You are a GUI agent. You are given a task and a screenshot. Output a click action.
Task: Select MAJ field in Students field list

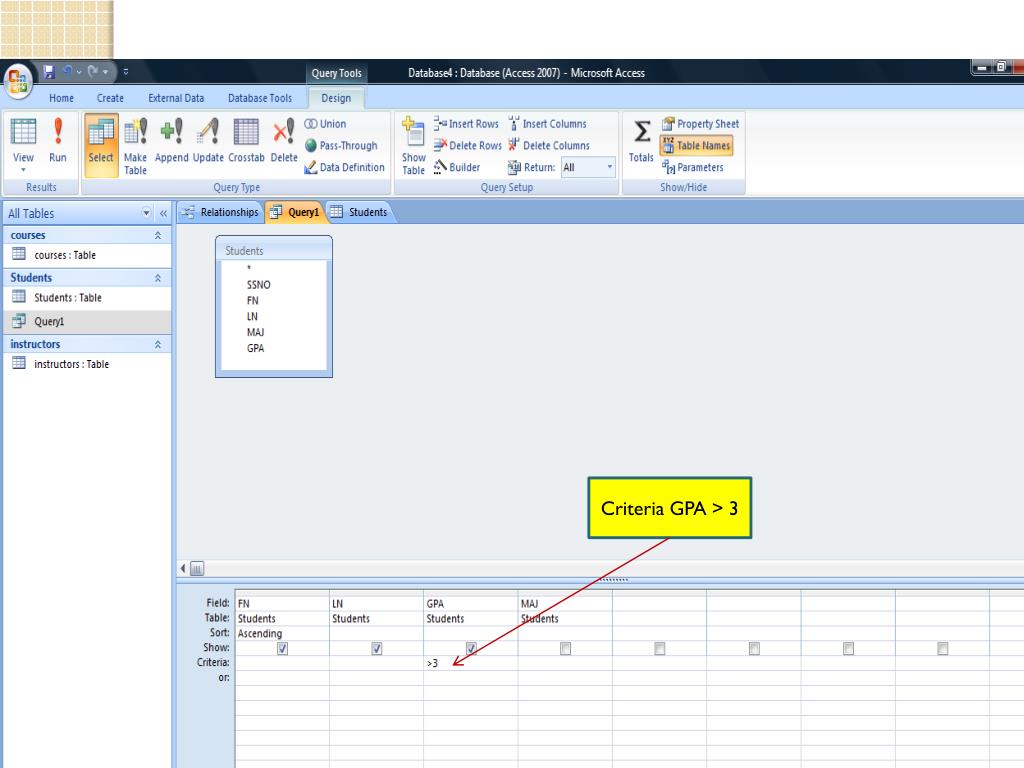(255, 332)
